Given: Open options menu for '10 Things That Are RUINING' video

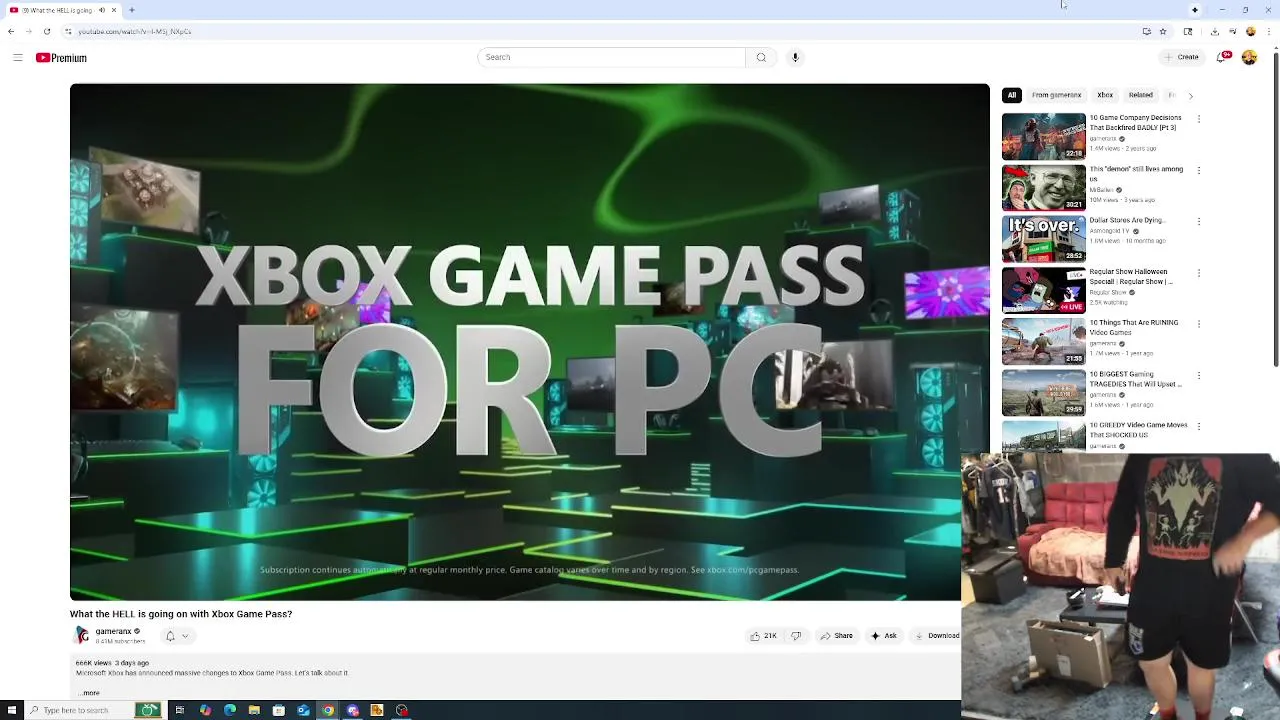Looking at the screenshot, I should (x=1198, y=324).
